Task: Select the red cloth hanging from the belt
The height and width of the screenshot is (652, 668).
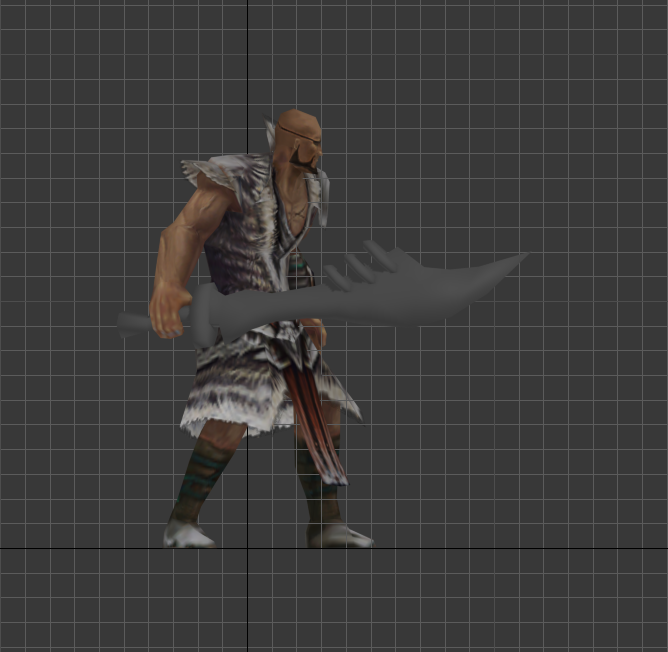Action: (x=315, y=426)
